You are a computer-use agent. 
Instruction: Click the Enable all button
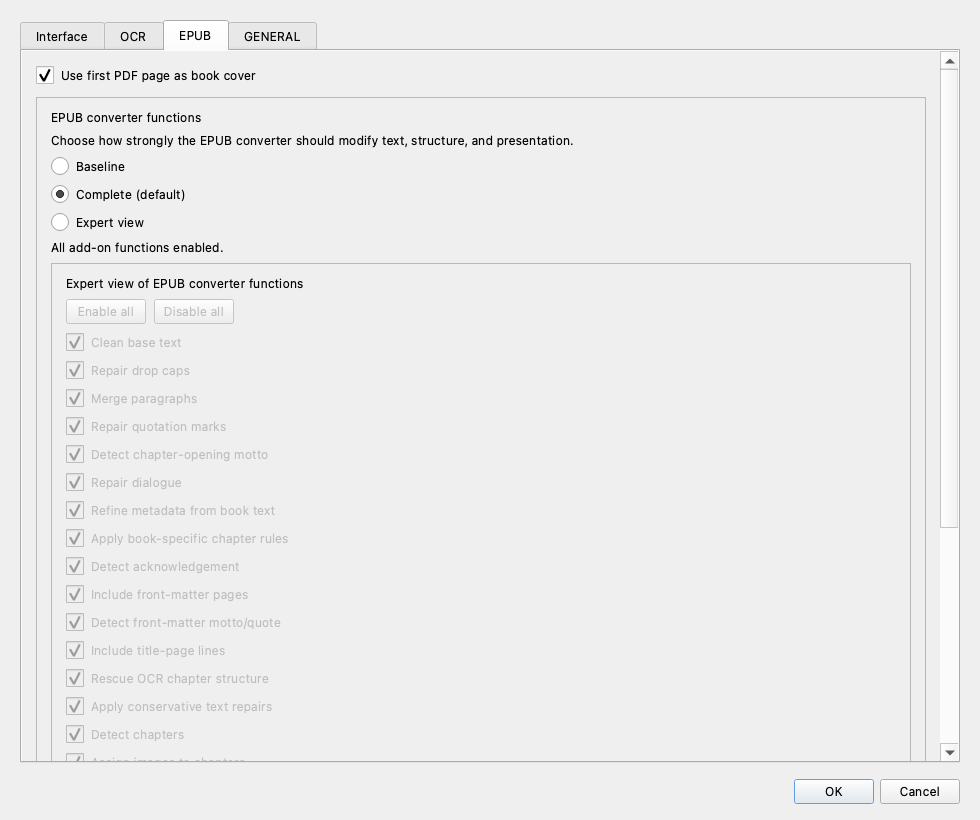point(106,312)
